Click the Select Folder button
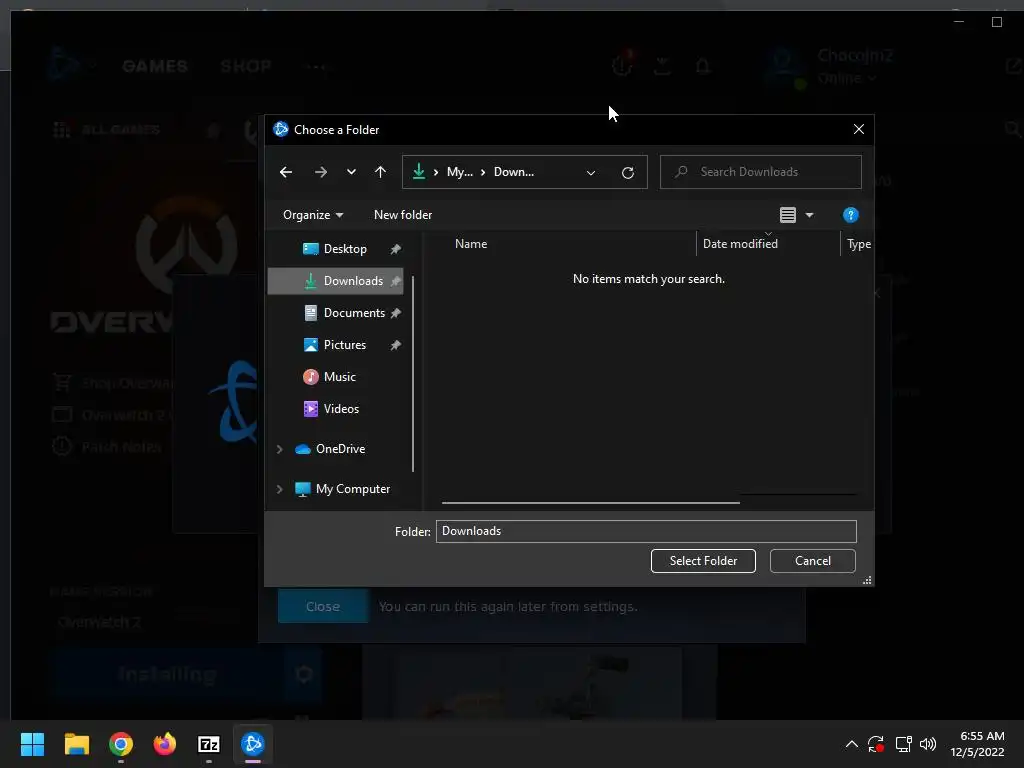 (703, 561)
